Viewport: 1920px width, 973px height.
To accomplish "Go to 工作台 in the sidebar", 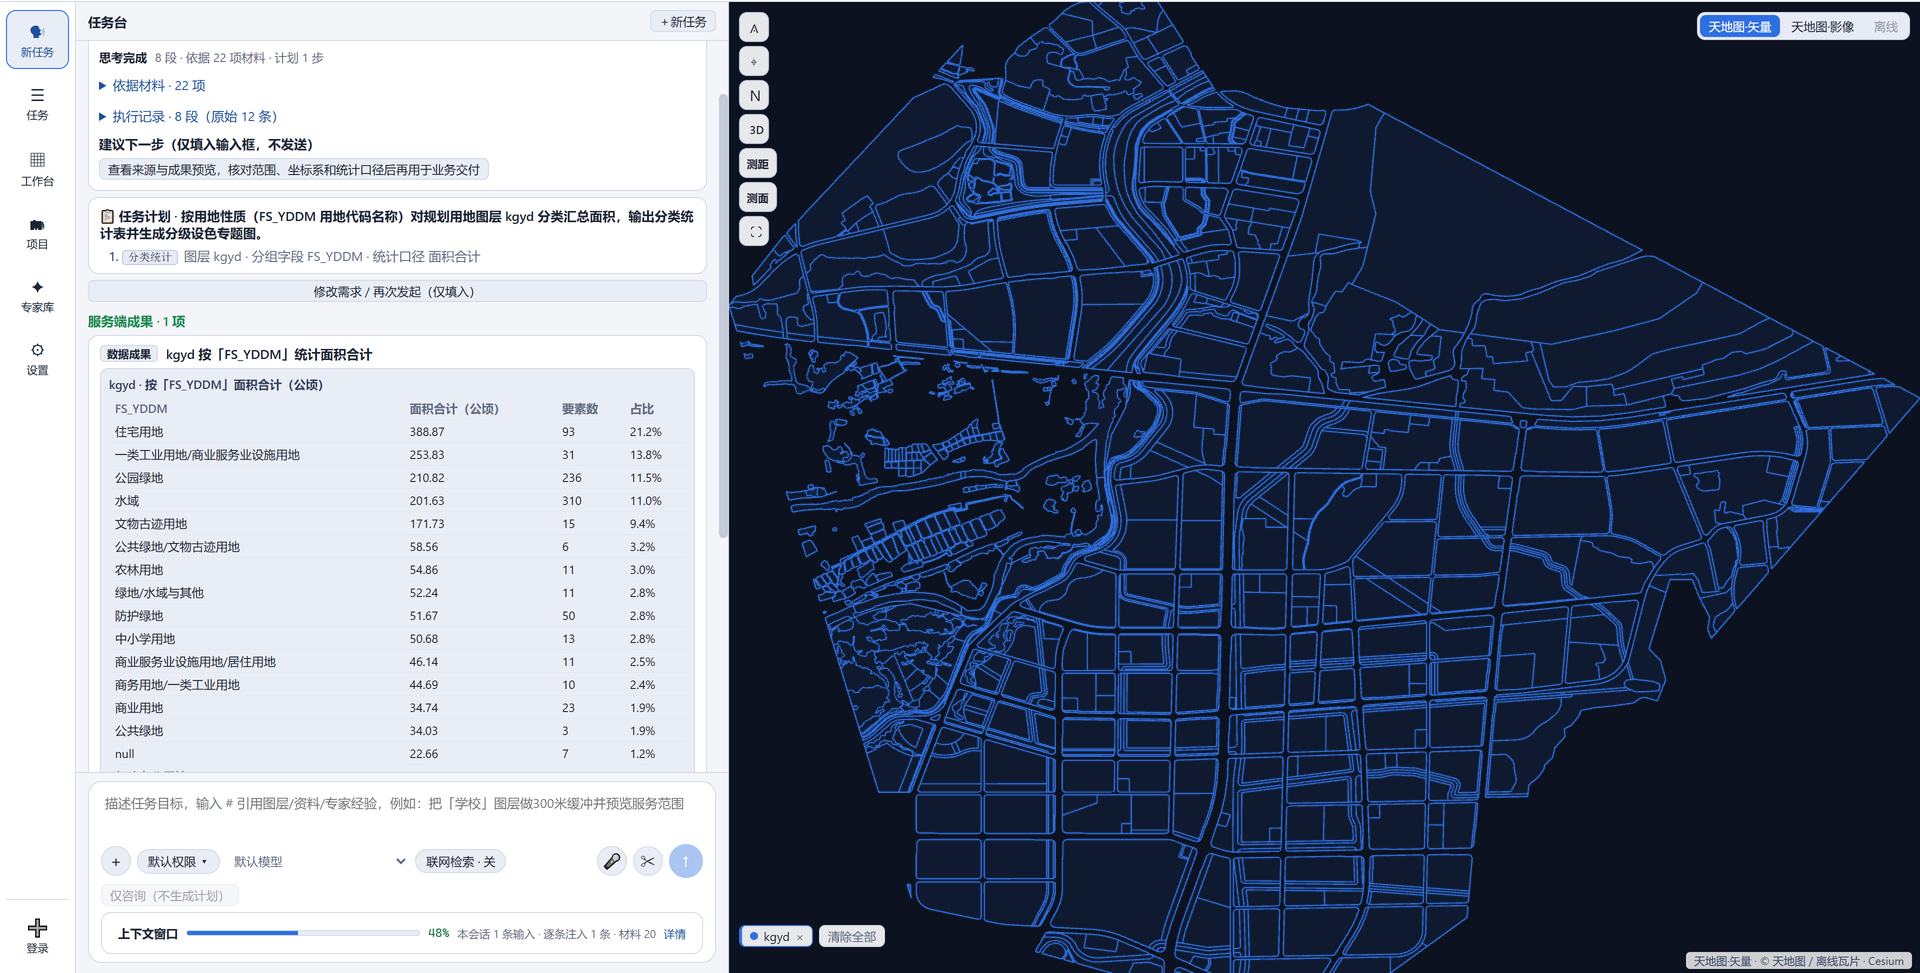I will click(37, 169).
